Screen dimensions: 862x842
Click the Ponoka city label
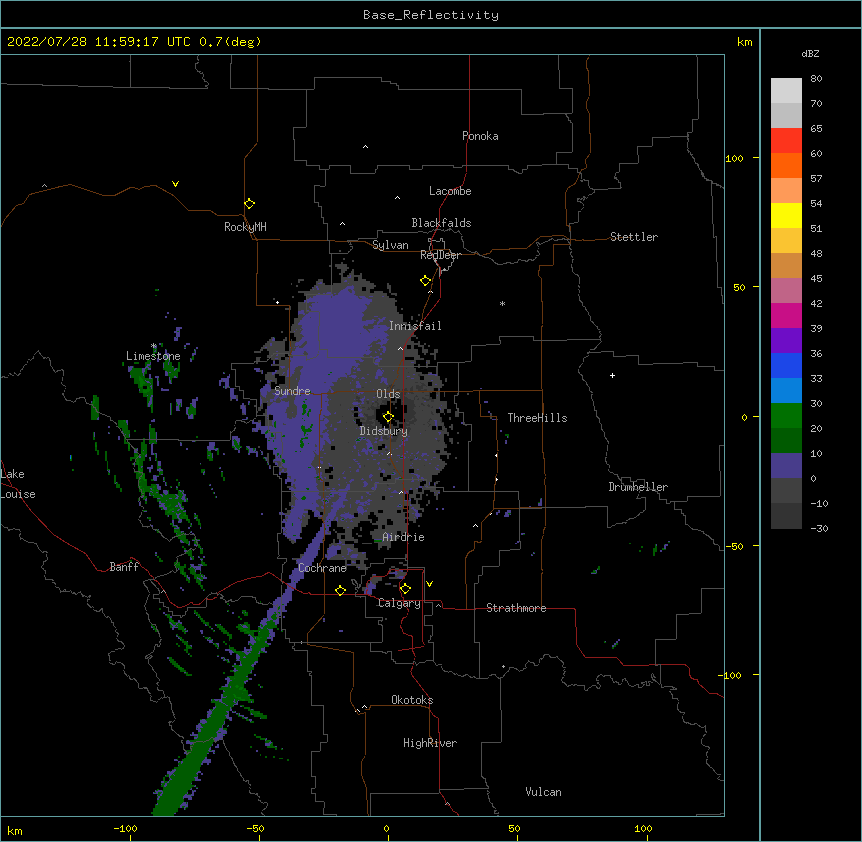(x=480, y=136)
